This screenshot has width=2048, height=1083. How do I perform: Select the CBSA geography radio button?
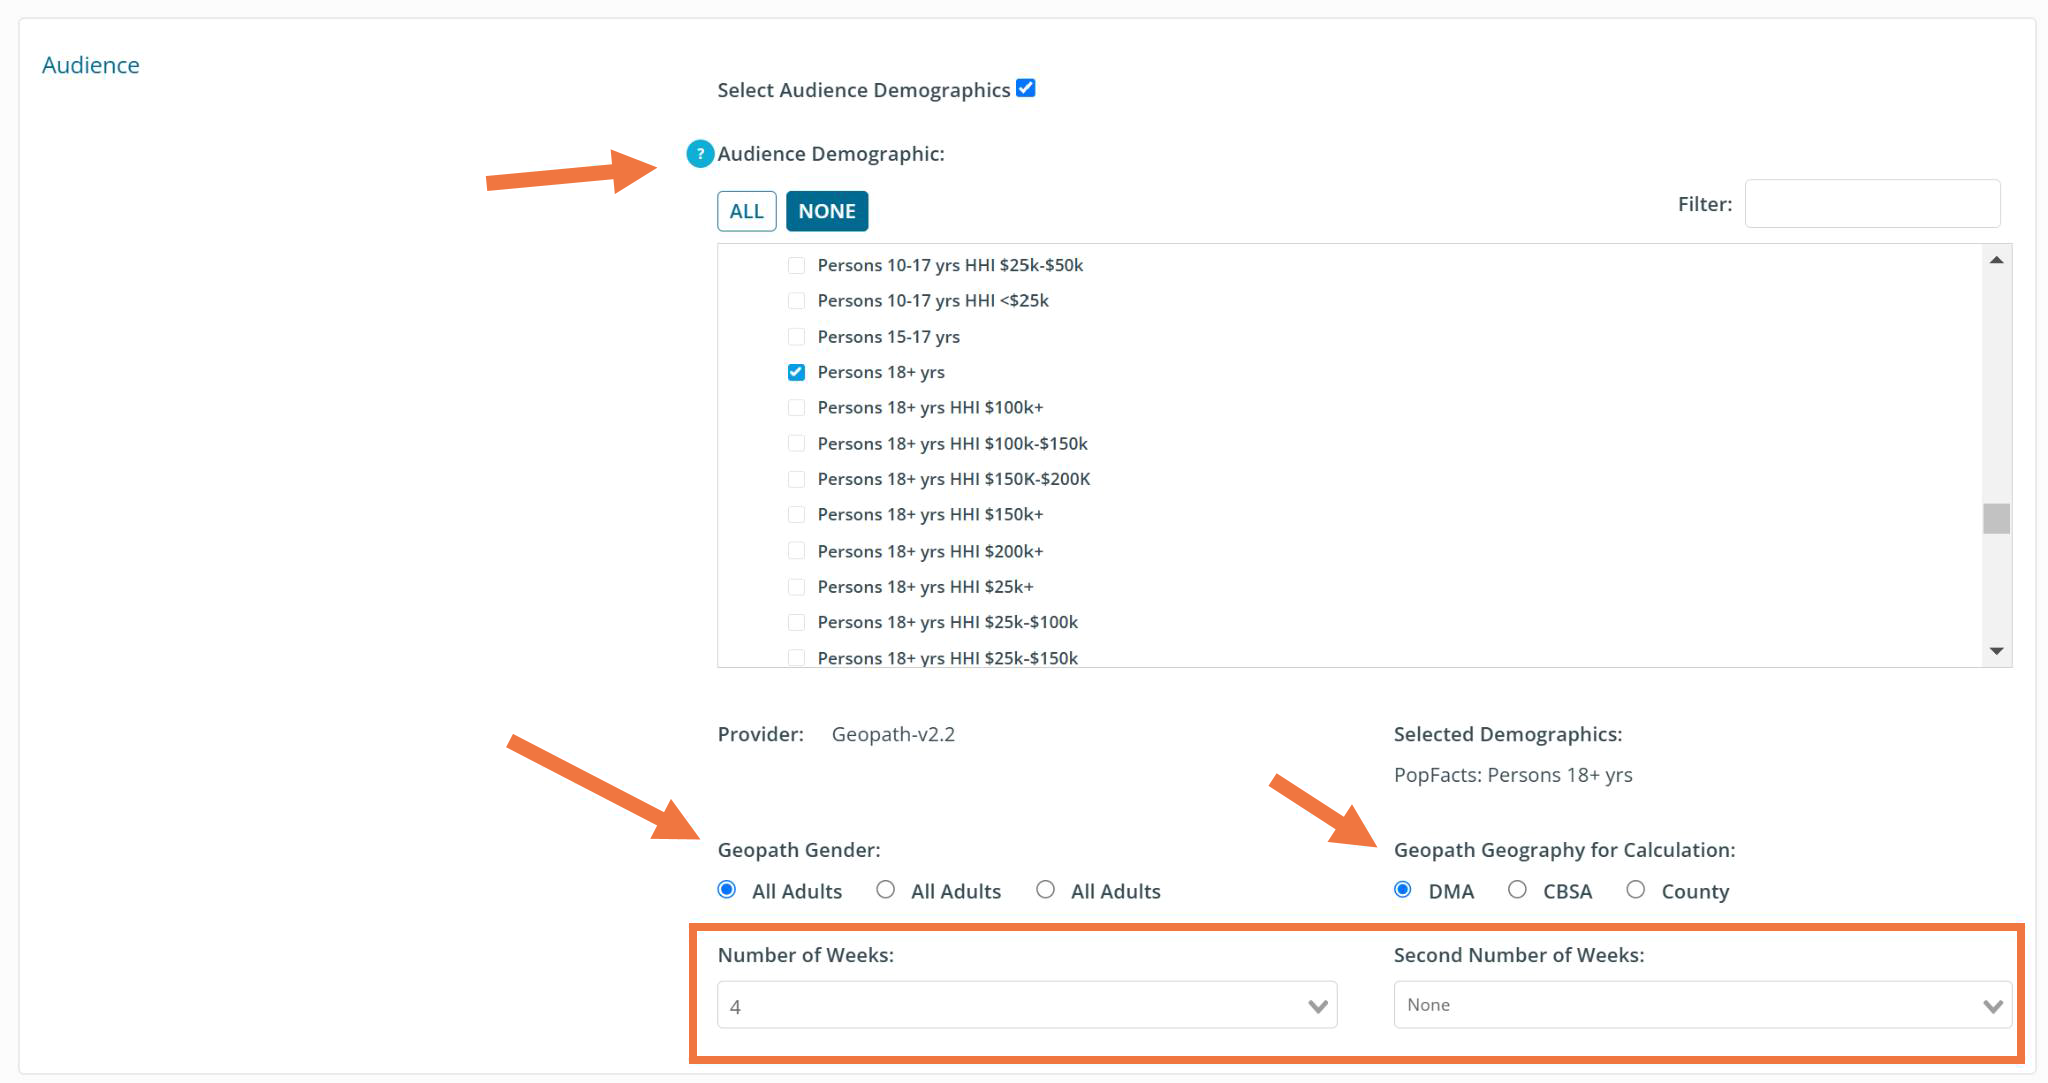pos(1517,890)
